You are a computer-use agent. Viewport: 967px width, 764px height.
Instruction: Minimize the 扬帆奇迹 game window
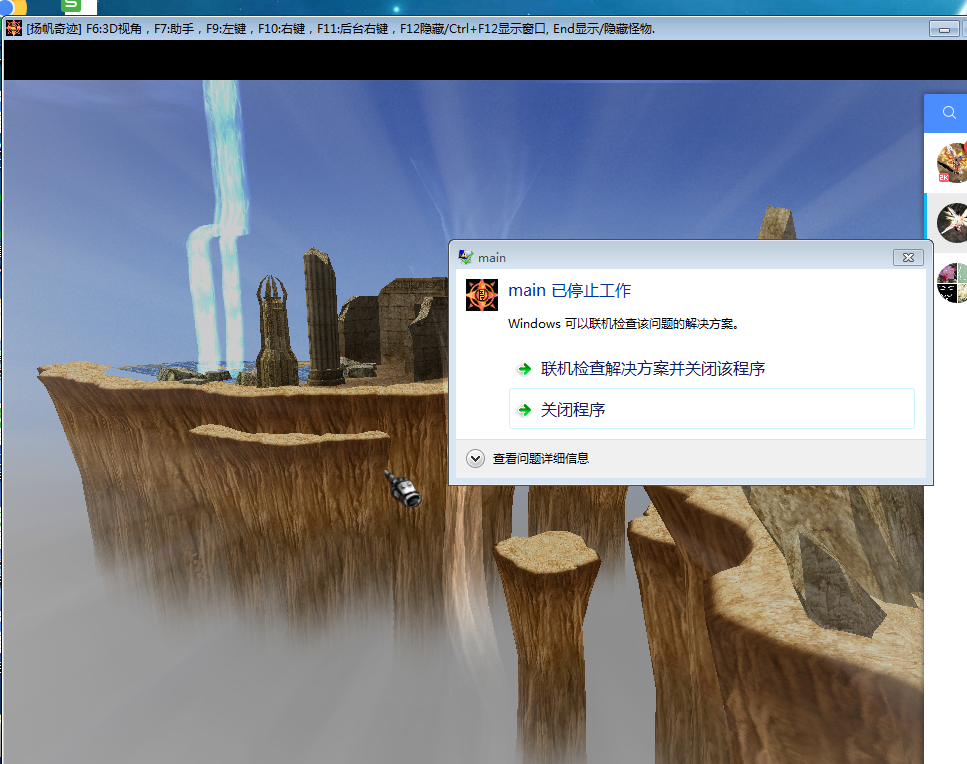tap(944, 29)
